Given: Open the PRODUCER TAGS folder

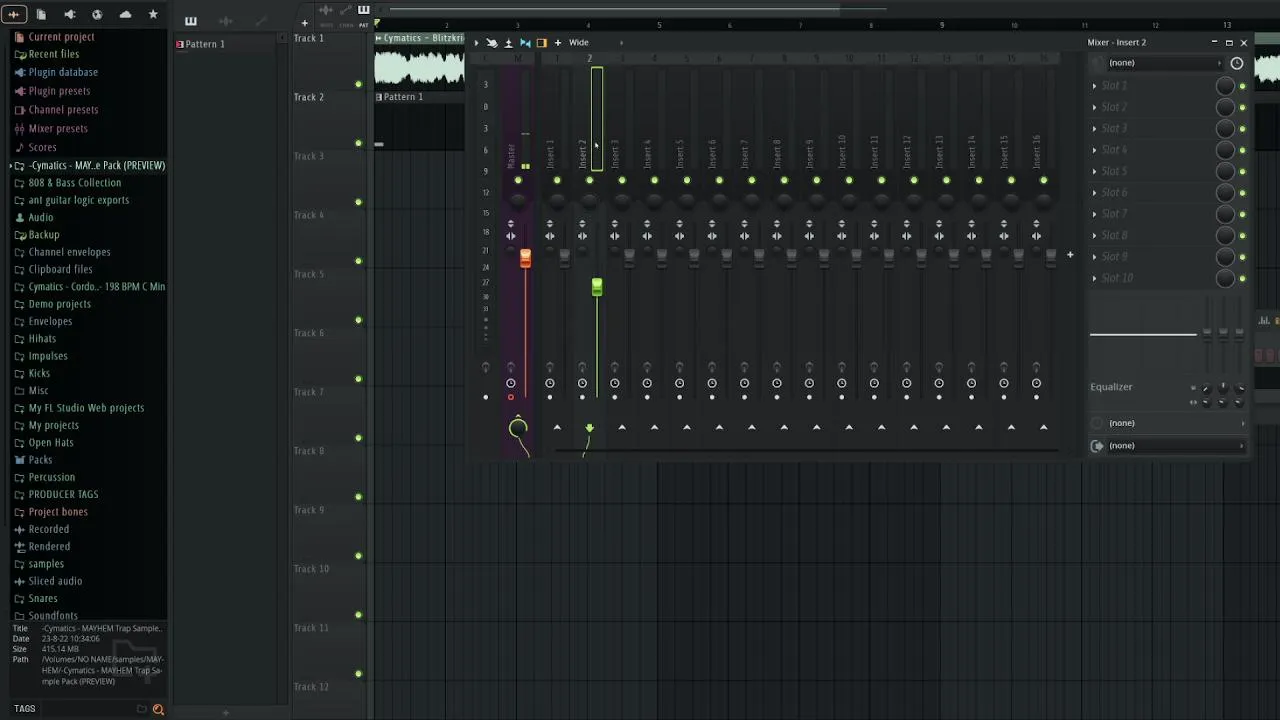Looking at the screenshot, I should pos(63,494).
